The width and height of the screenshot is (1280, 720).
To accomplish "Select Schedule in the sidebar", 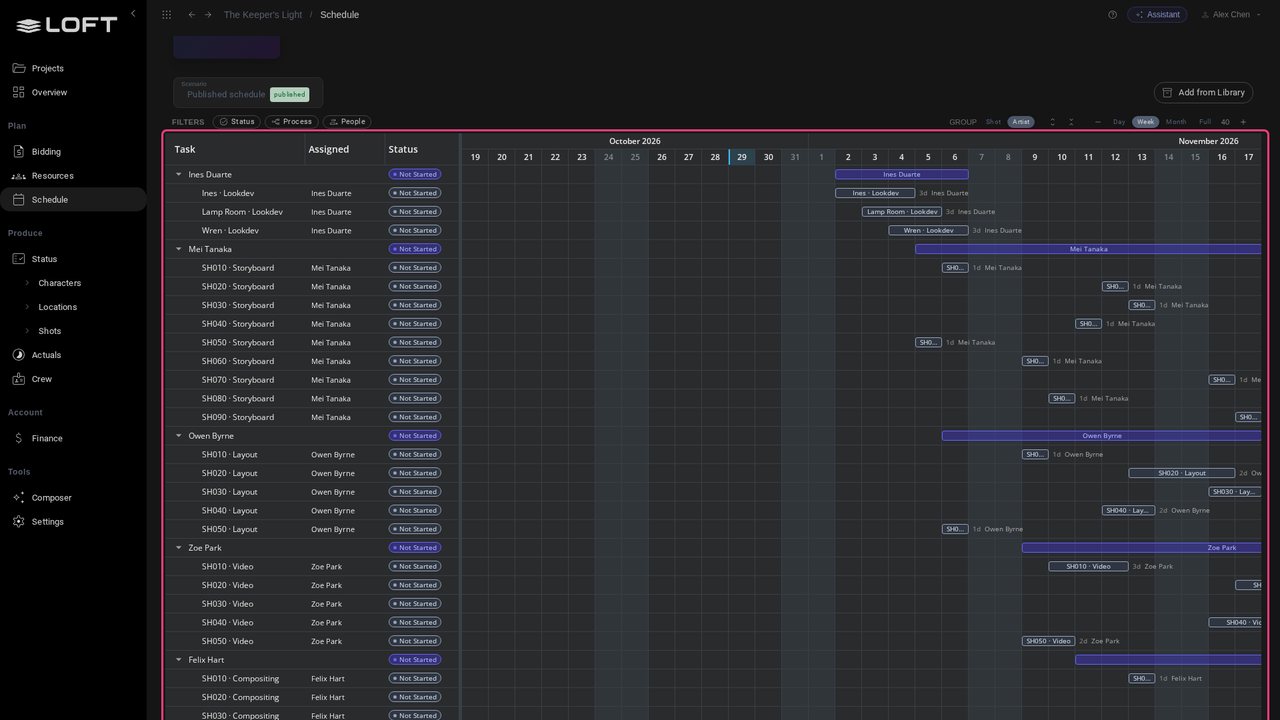I will [73, 200].
